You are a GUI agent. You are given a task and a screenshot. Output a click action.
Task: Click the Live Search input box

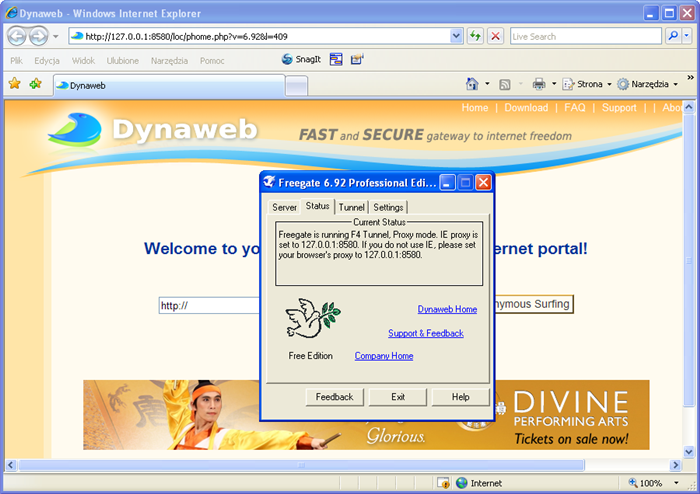coord(585,36)
